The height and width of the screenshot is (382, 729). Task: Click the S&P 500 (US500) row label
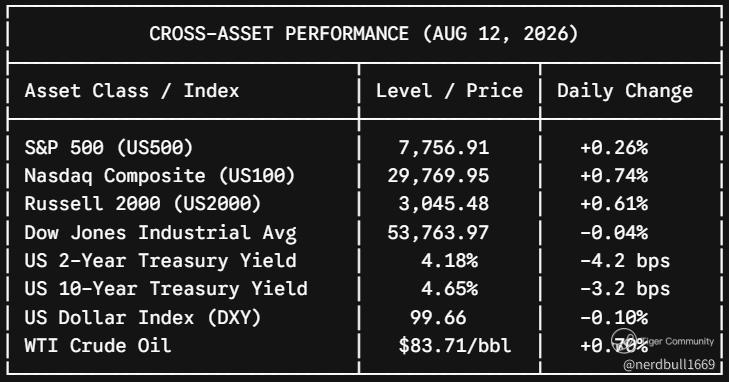[108, 148]
